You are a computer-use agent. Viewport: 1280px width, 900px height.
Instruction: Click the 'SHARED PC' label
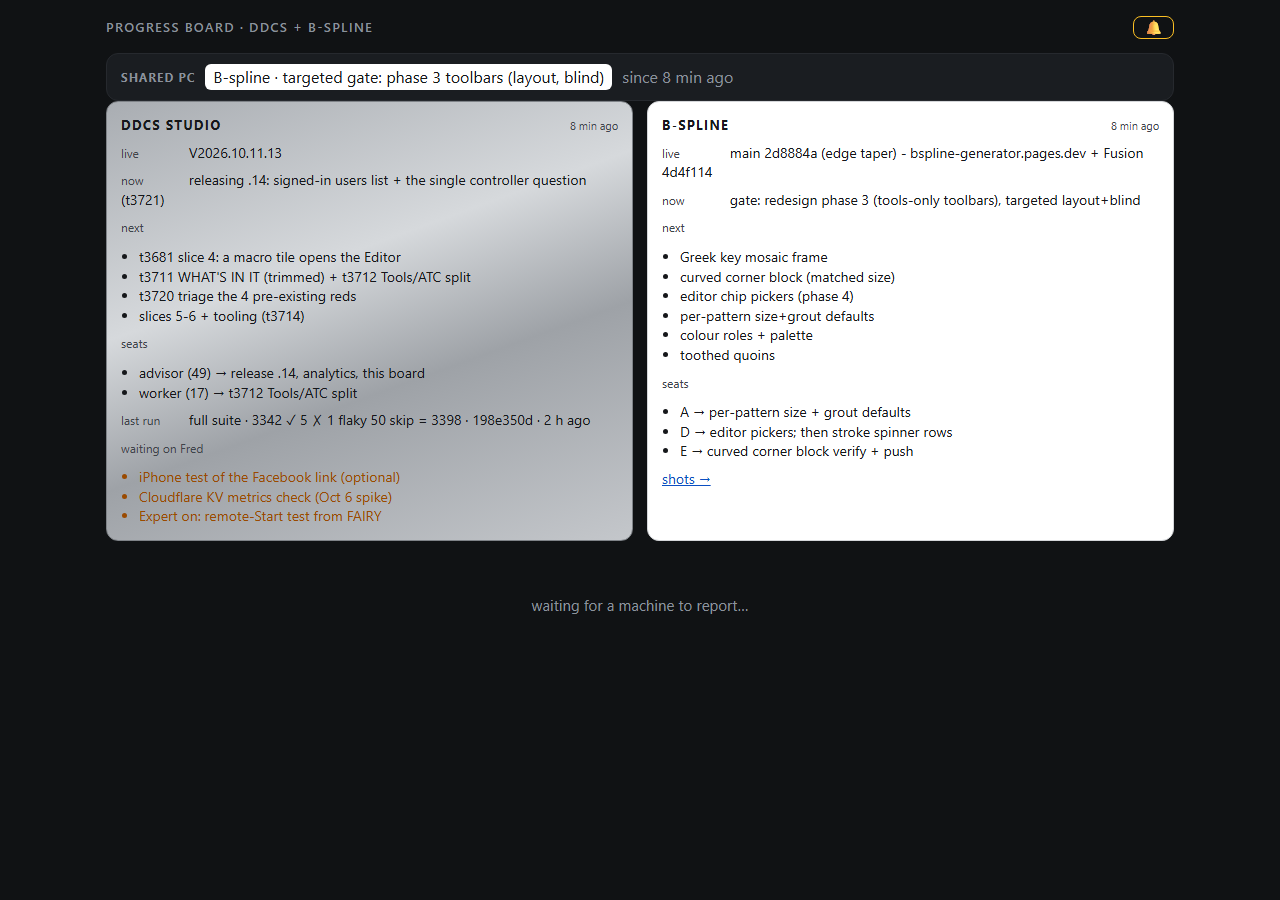158,77
